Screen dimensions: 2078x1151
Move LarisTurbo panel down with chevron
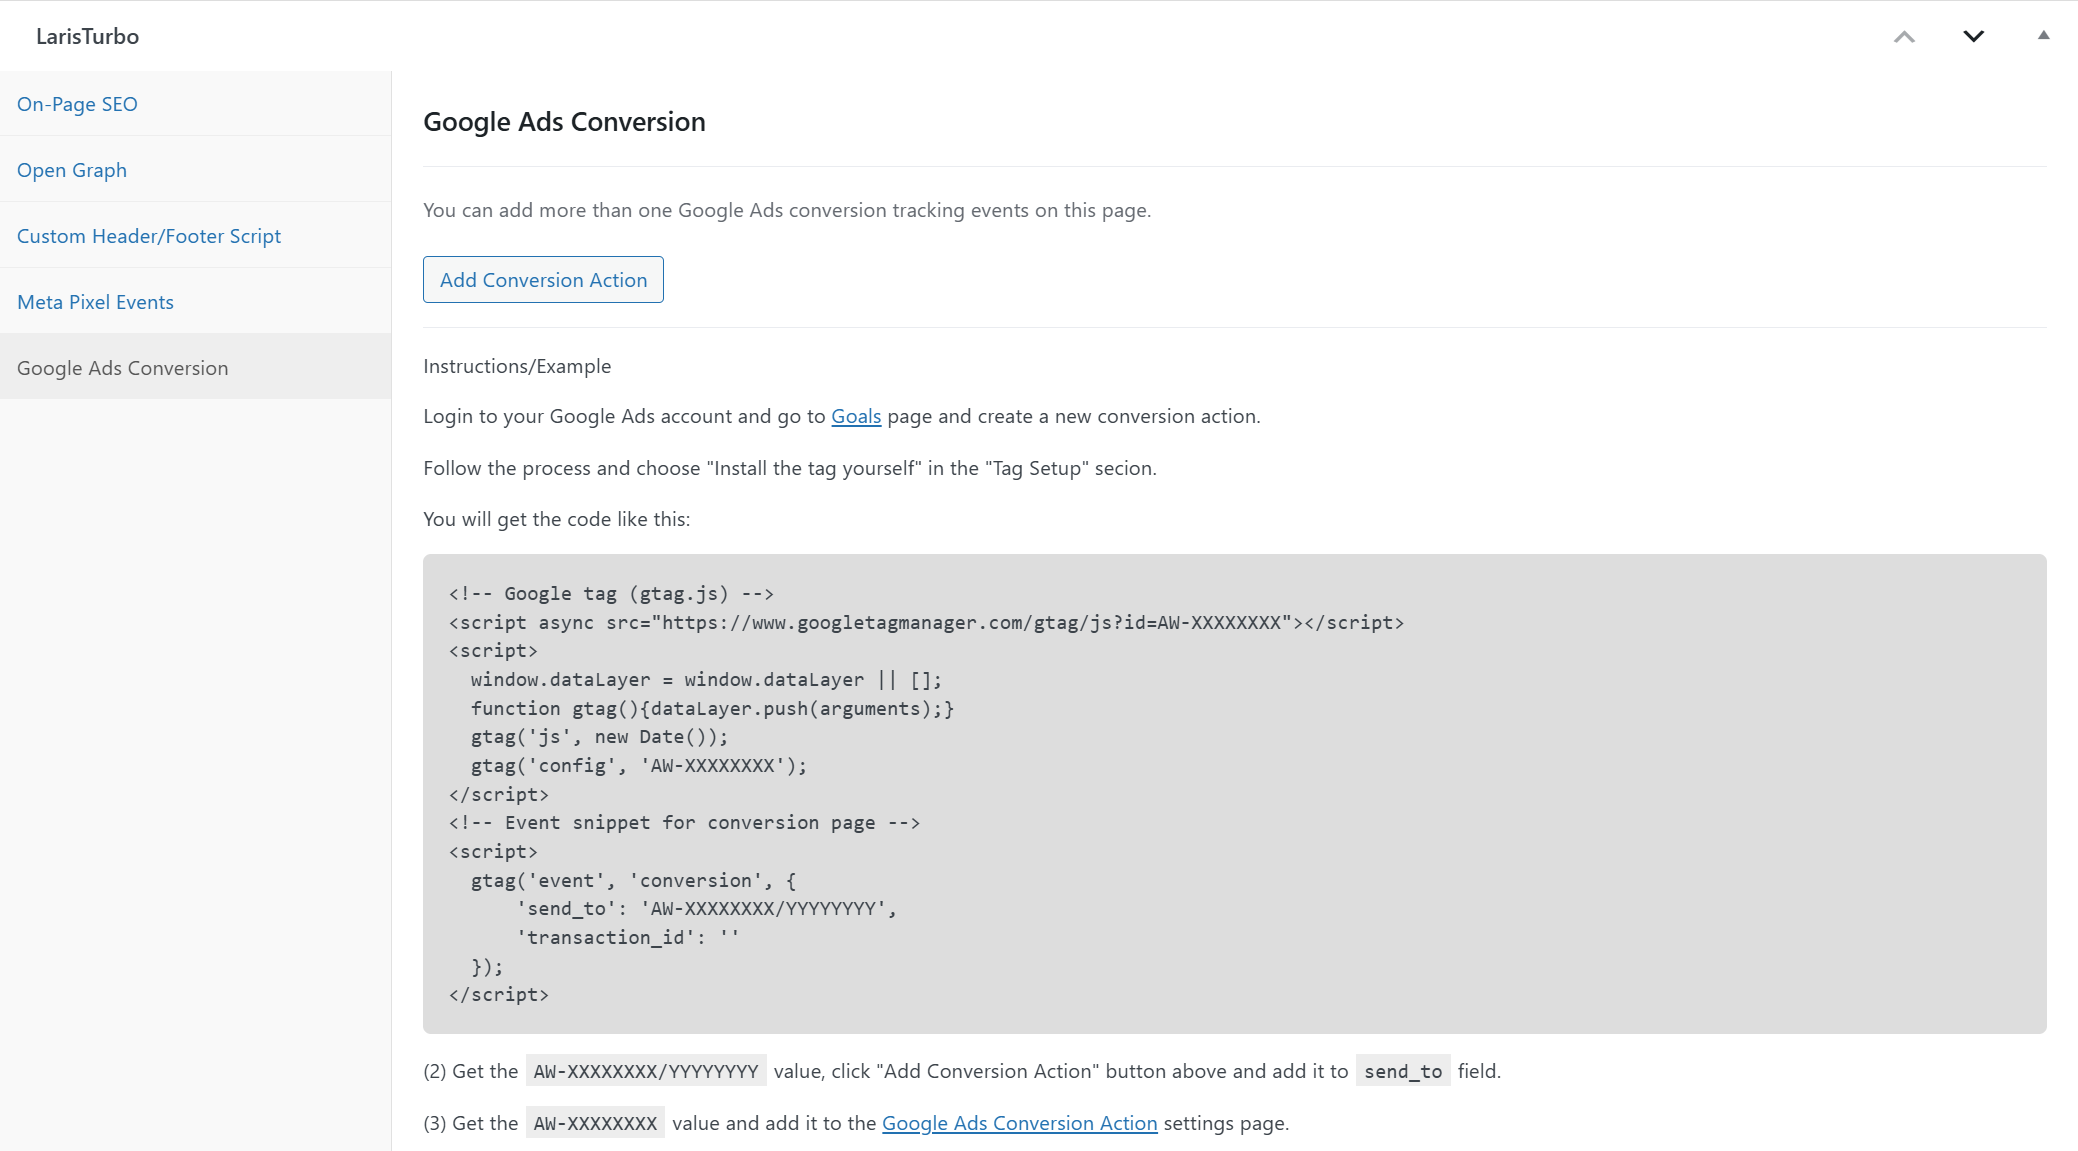point(1973,37)
